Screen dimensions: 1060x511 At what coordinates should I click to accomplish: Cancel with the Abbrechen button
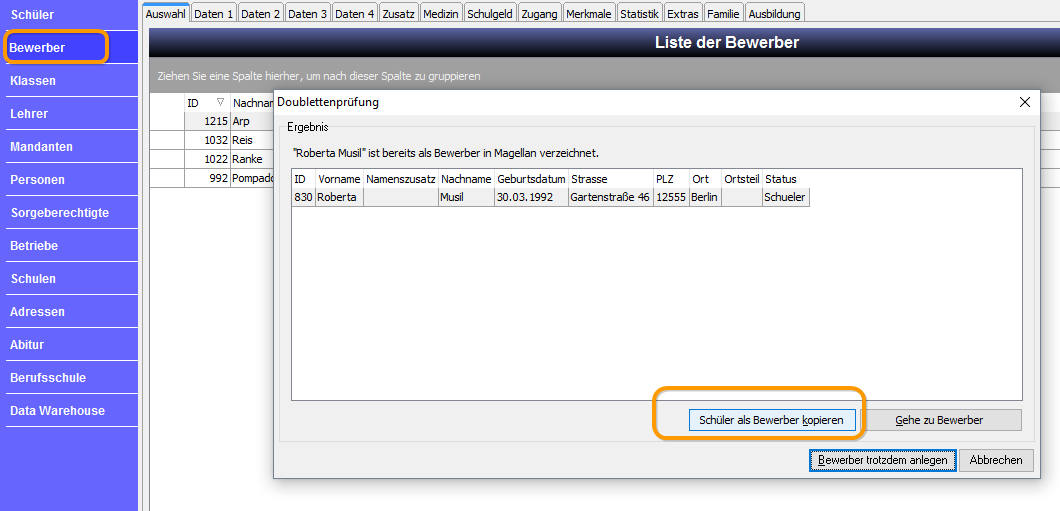996,460
